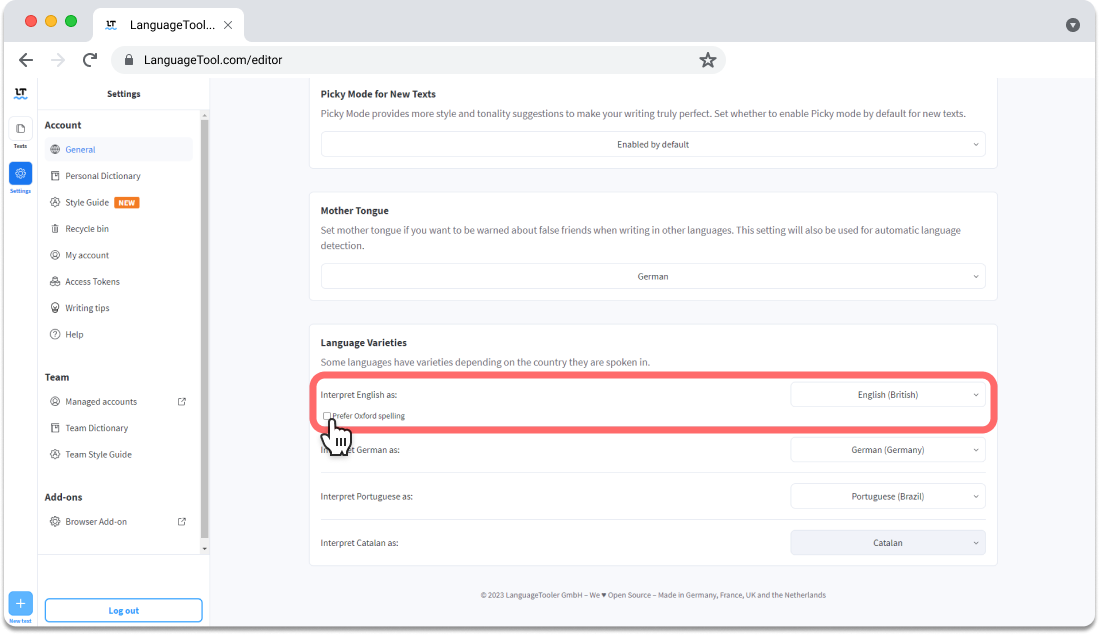Click the Team Dictionary book icon

(x=55, y=428)
